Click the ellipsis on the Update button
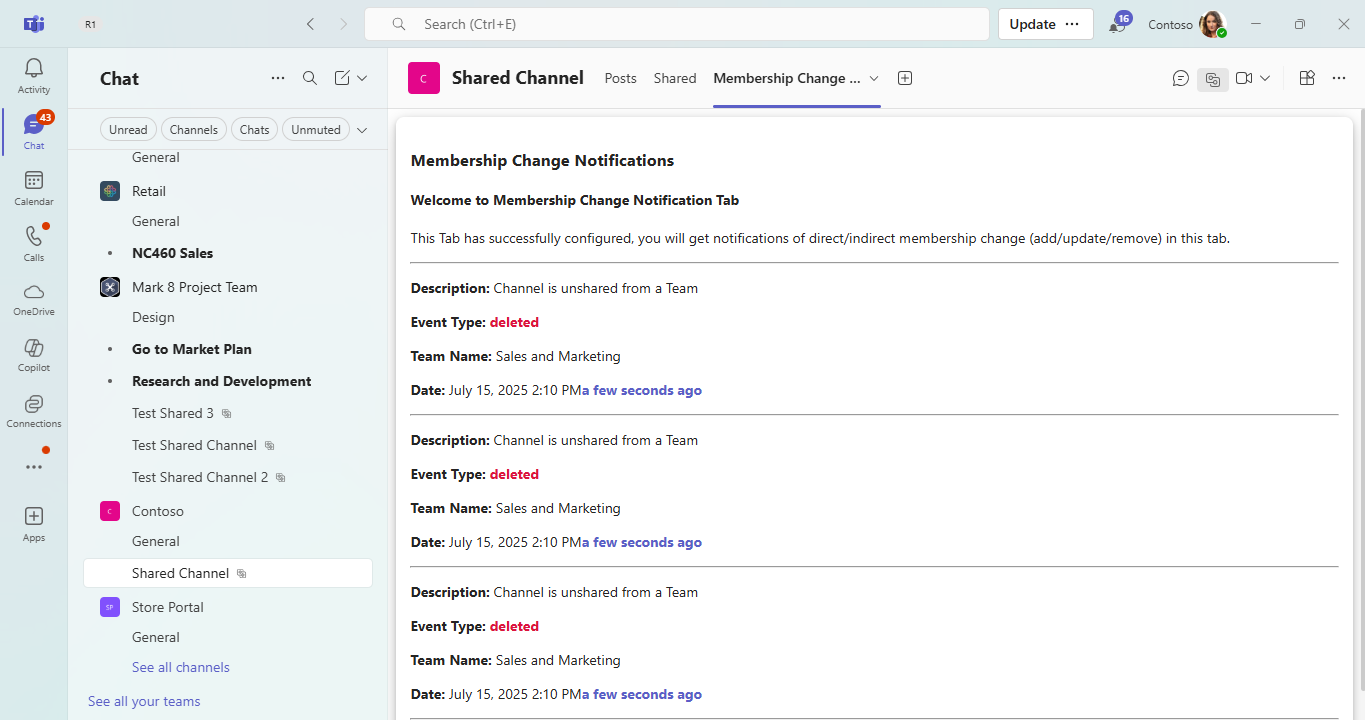1365x720 pixels. [1072, 24]
